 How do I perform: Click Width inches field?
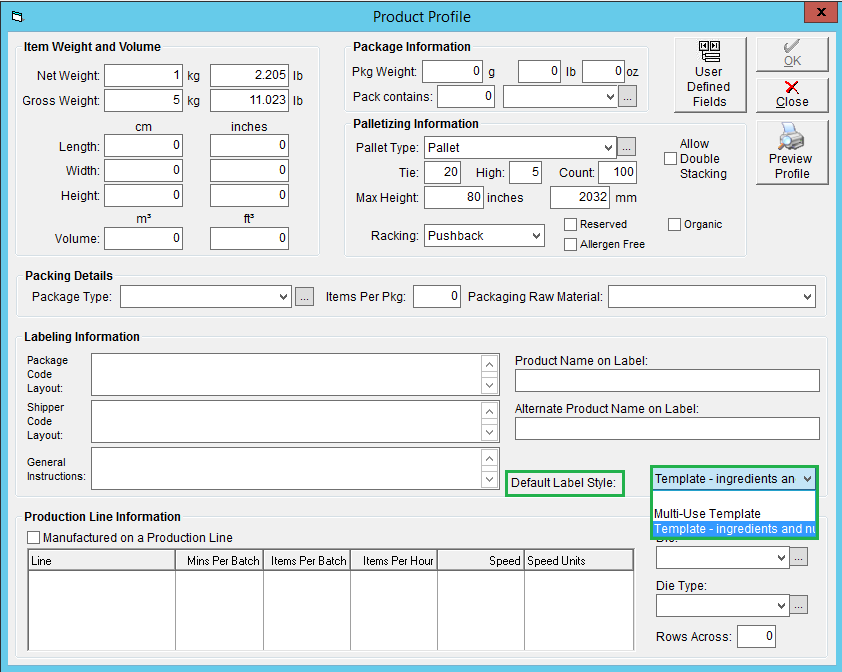point(249,171)
